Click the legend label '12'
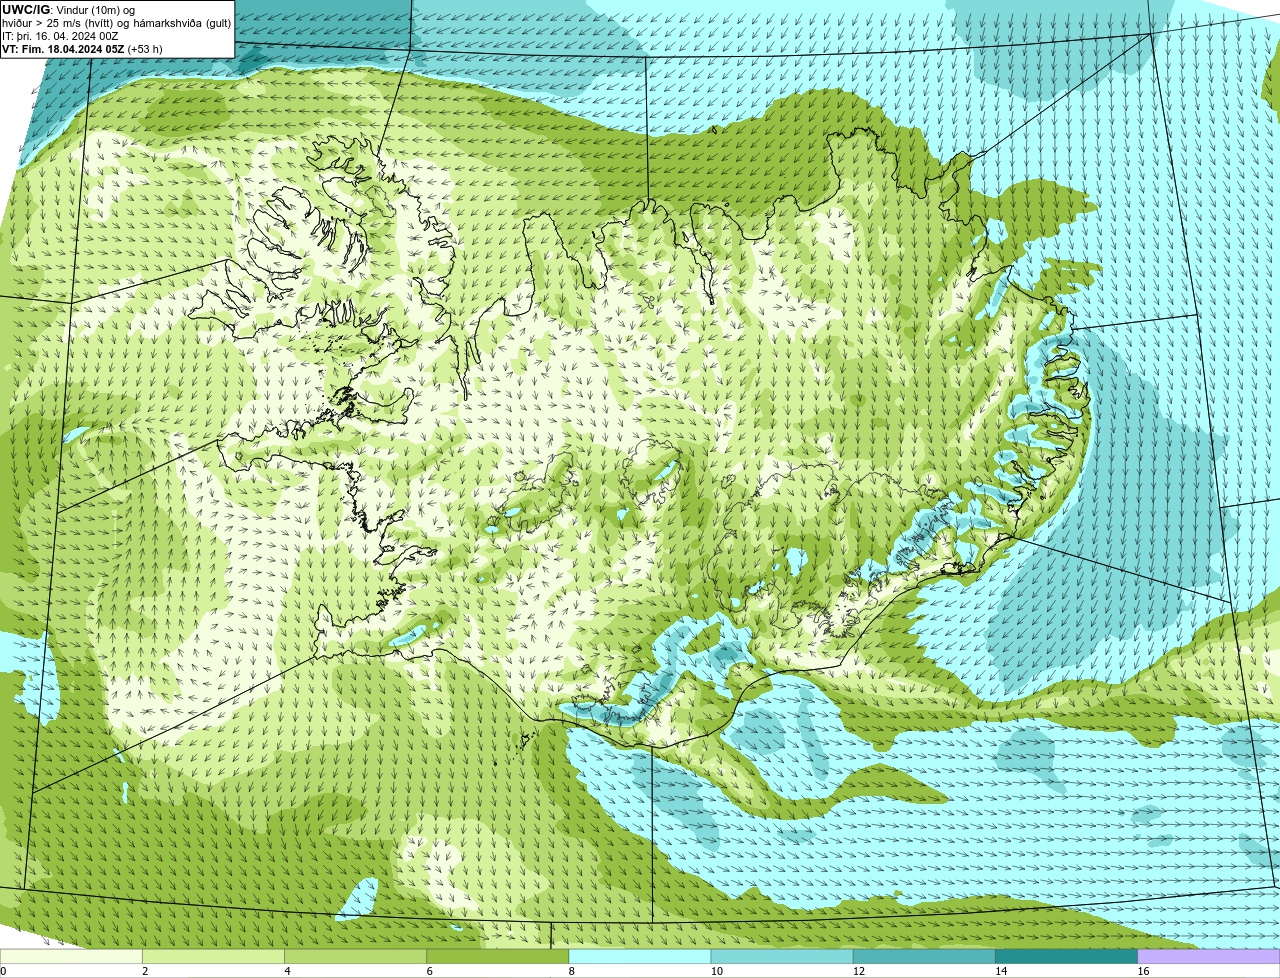 coord(859,971)
